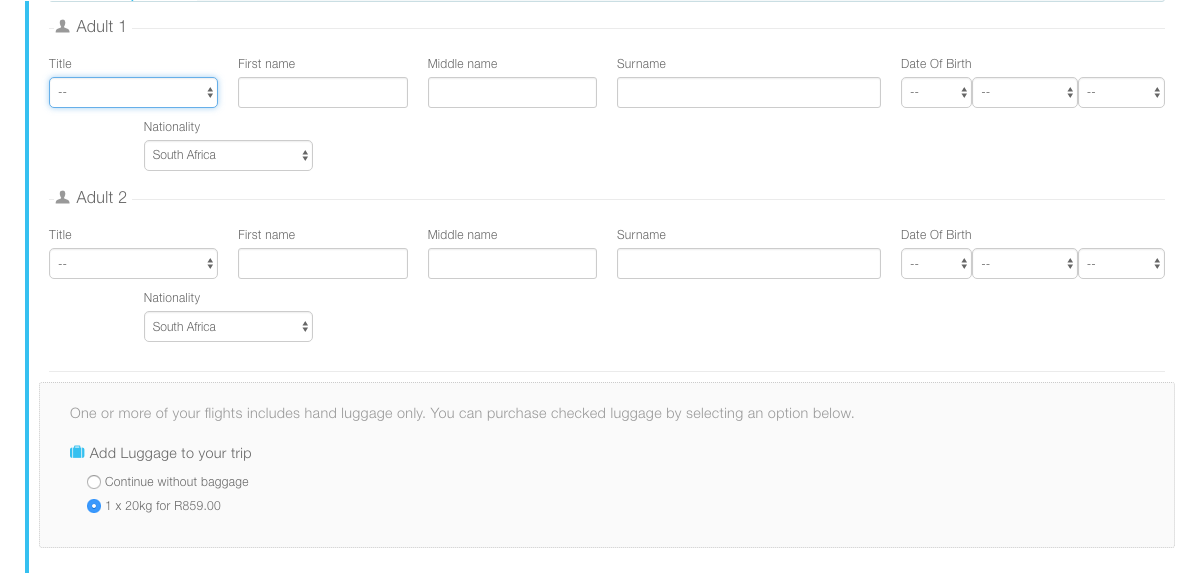The image size is (1204, 573).
Task: Open Adult 1 Title dropdown
Action: click(133, 92)
